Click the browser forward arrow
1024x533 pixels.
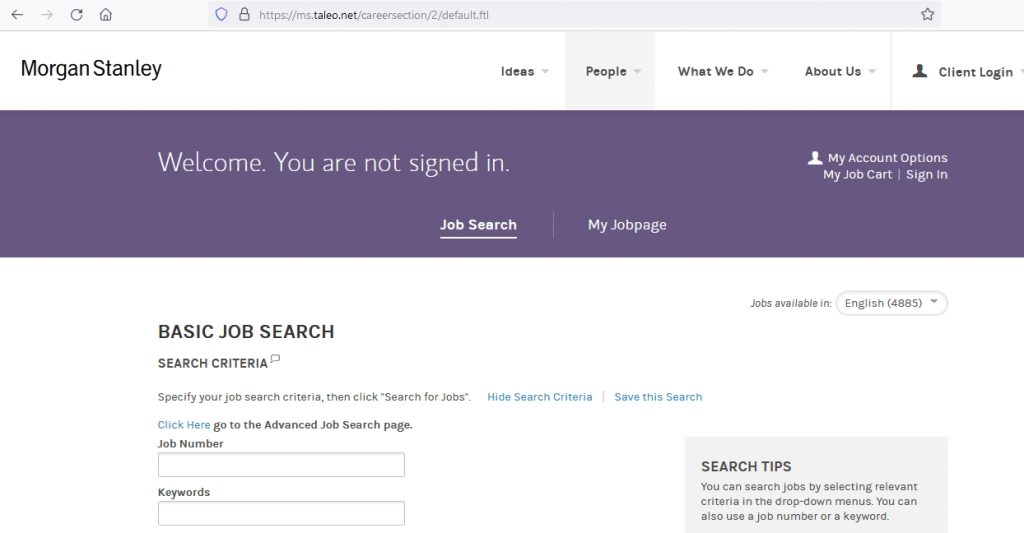47,15
